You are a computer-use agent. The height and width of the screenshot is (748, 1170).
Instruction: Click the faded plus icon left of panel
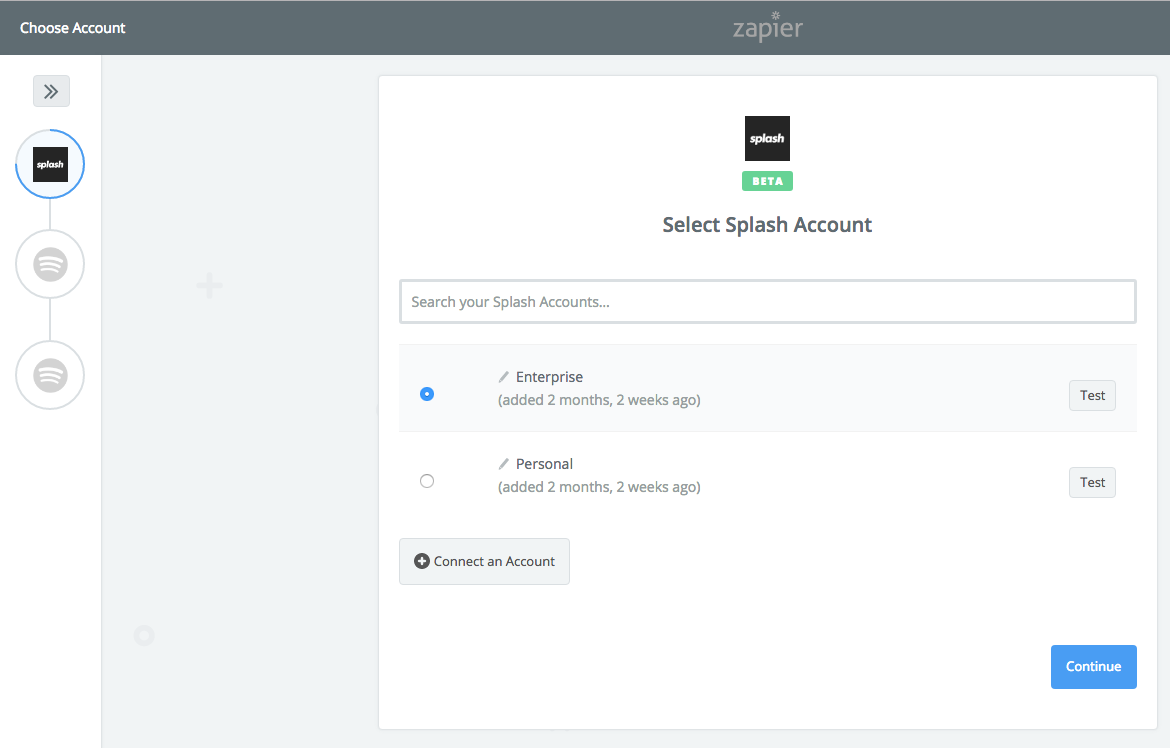(x=209, y=285)
